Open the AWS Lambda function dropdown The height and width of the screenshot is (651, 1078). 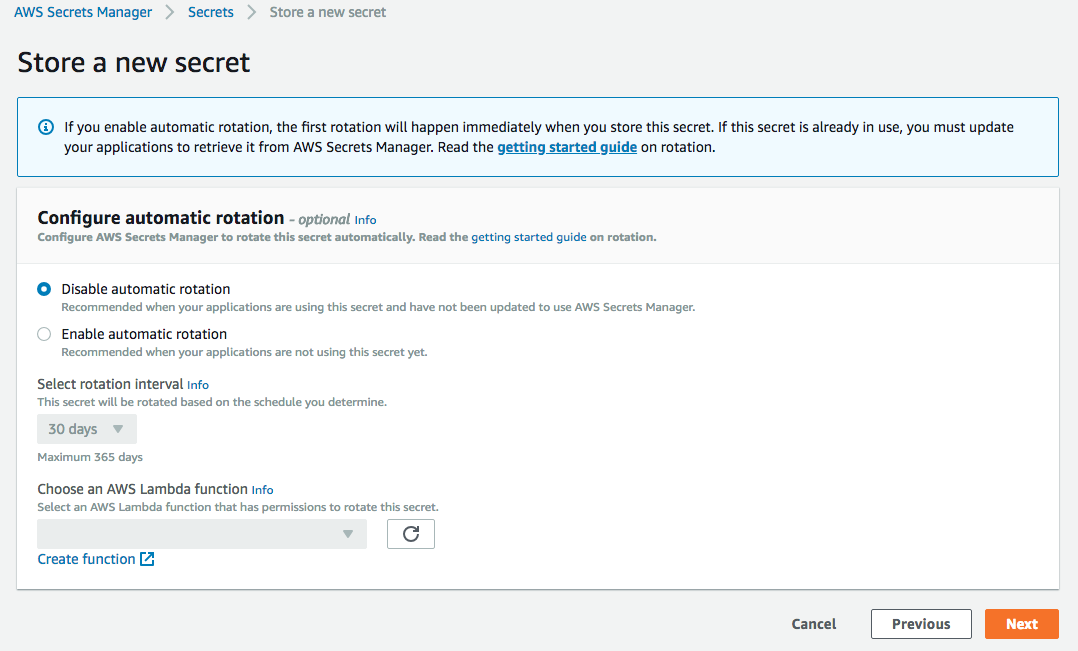200,533
